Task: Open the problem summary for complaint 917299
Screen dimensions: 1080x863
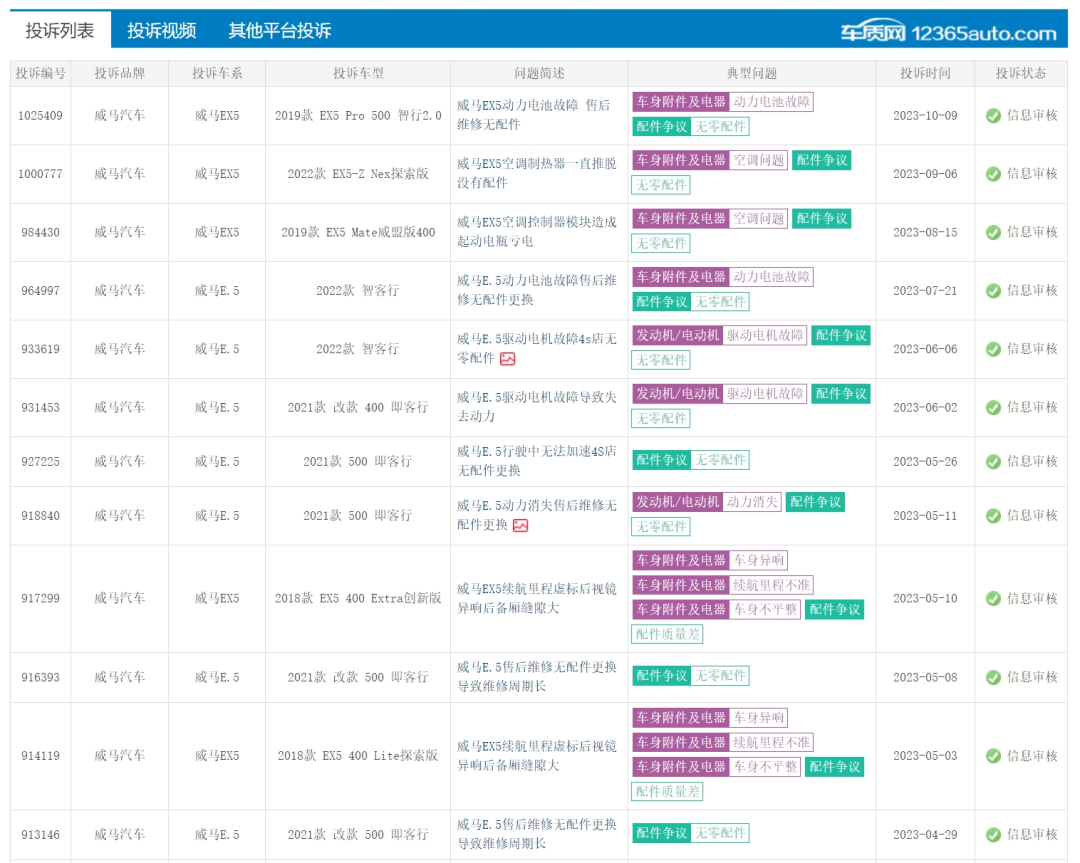Action: coord(537,599)
